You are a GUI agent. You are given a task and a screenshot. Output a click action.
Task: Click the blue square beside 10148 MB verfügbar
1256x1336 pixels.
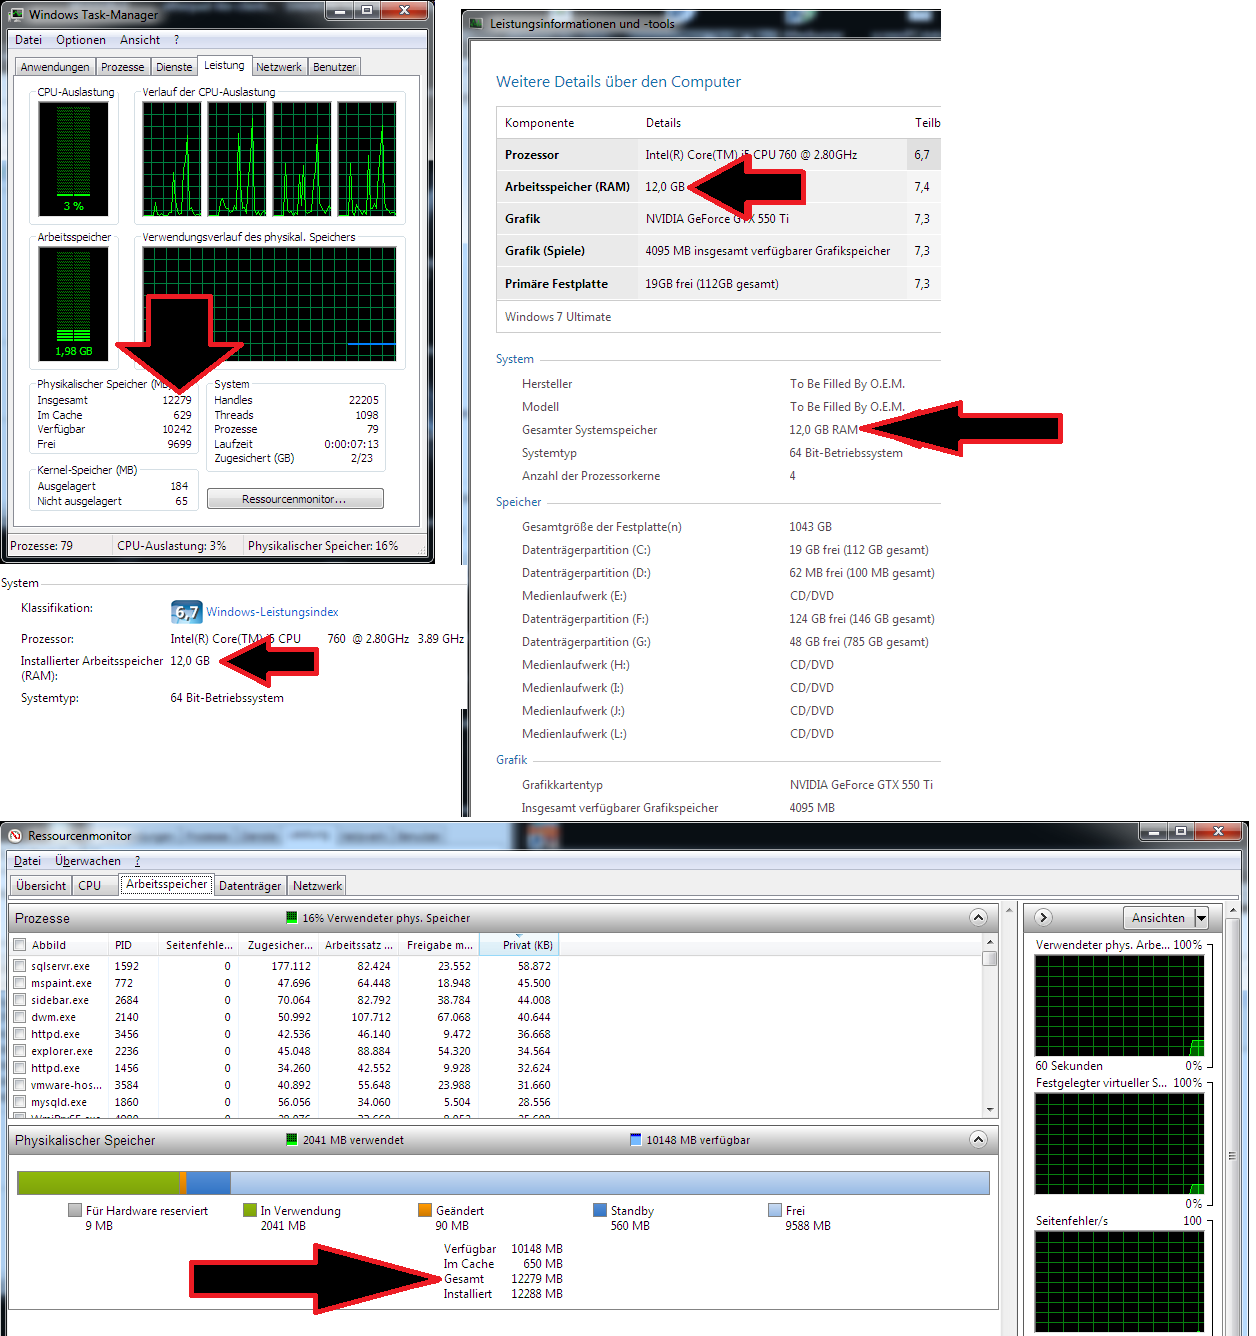635,1140
